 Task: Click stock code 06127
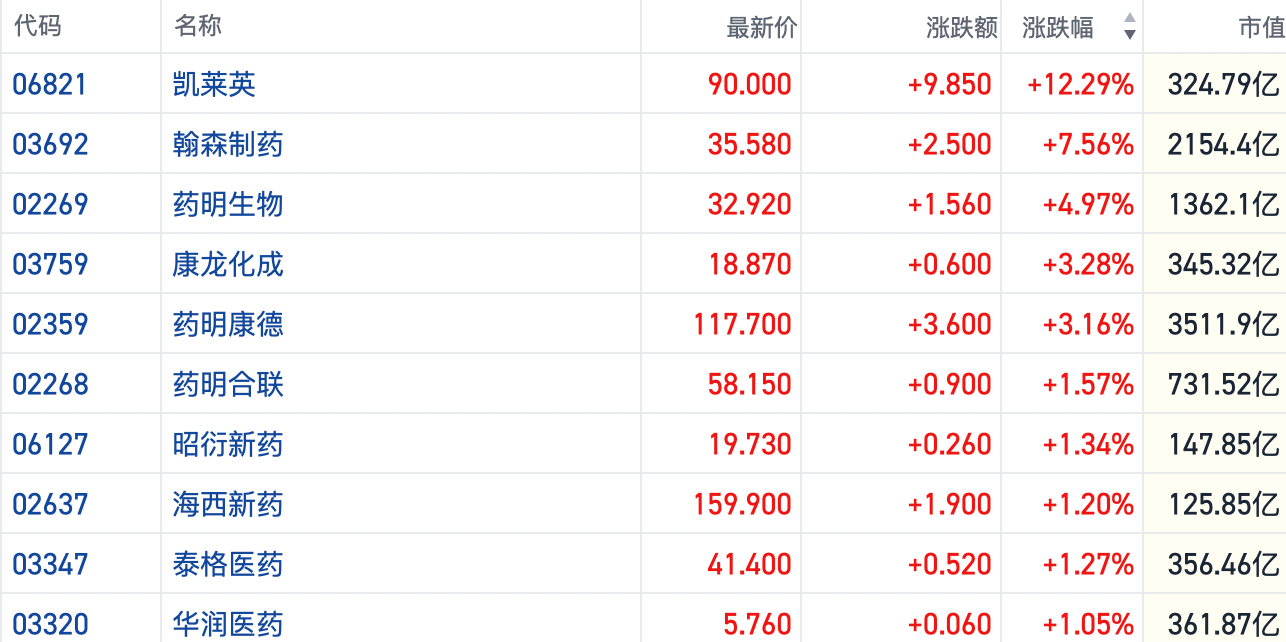[50, 444]
